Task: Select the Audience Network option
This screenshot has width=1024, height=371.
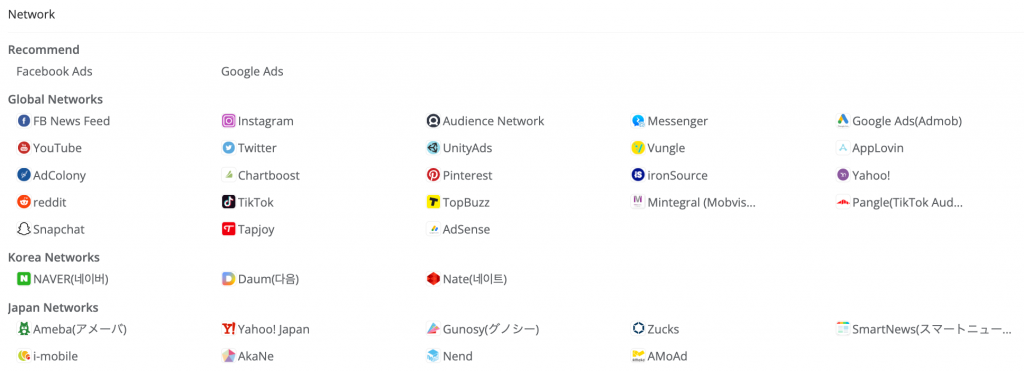Action: [x=485, y=121]
